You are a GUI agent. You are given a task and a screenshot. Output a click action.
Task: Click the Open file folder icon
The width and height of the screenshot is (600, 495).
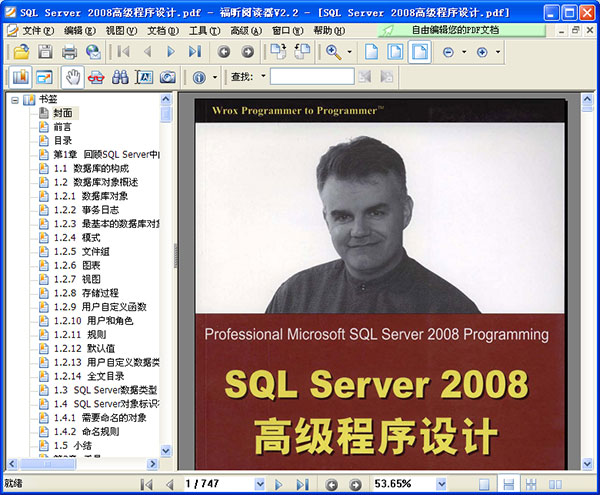[x=21, y=52]
